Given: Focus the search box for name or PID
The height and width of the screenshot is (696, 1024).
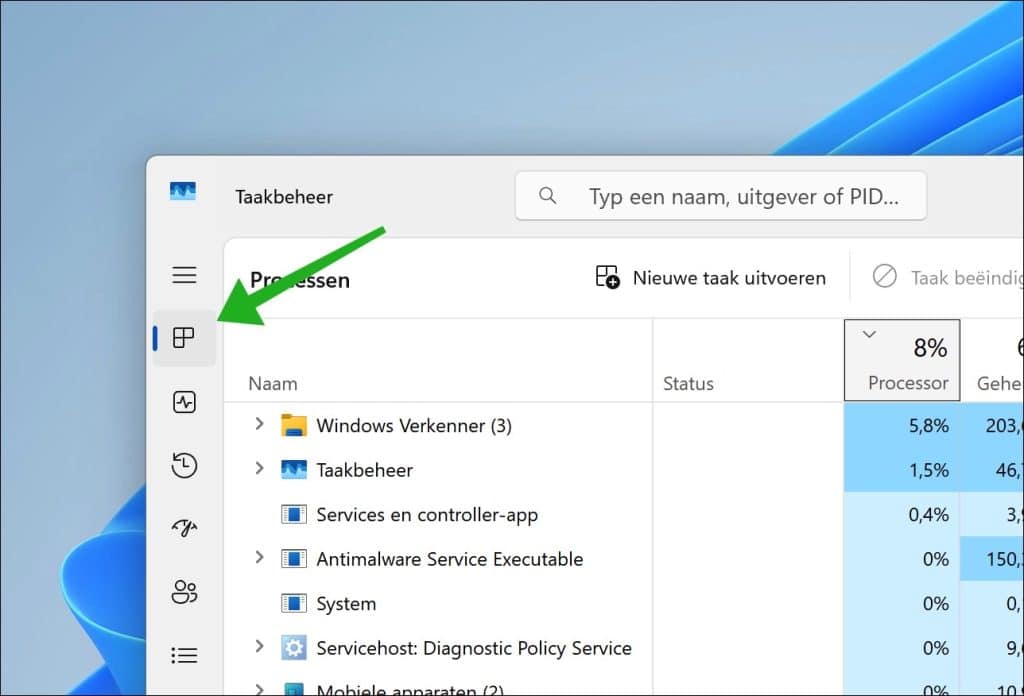Looking at the screenshot, I should [x=740, y=196].
